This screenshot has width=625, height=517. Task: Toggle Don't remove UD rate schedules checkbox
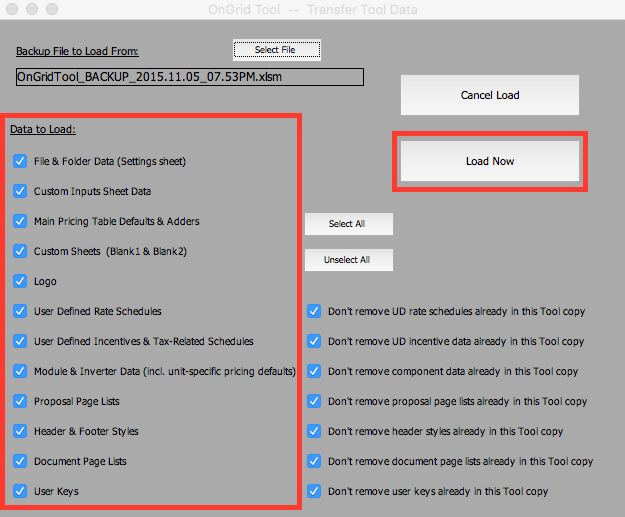point(315,311)
